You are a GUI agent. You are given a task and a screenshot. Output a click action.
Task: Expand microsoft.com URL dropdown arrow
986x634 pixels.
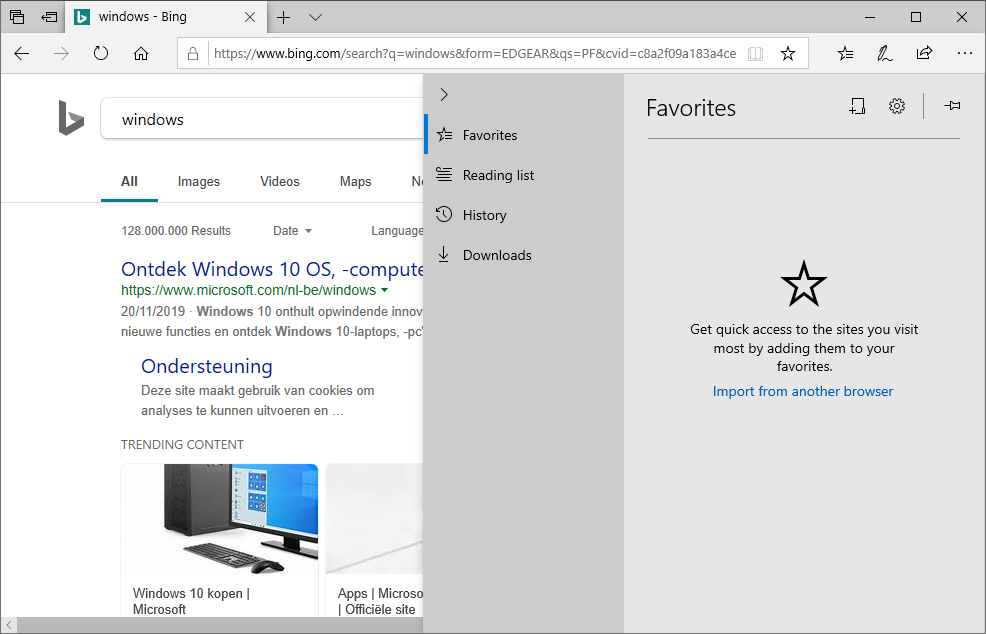coord(384,291)
